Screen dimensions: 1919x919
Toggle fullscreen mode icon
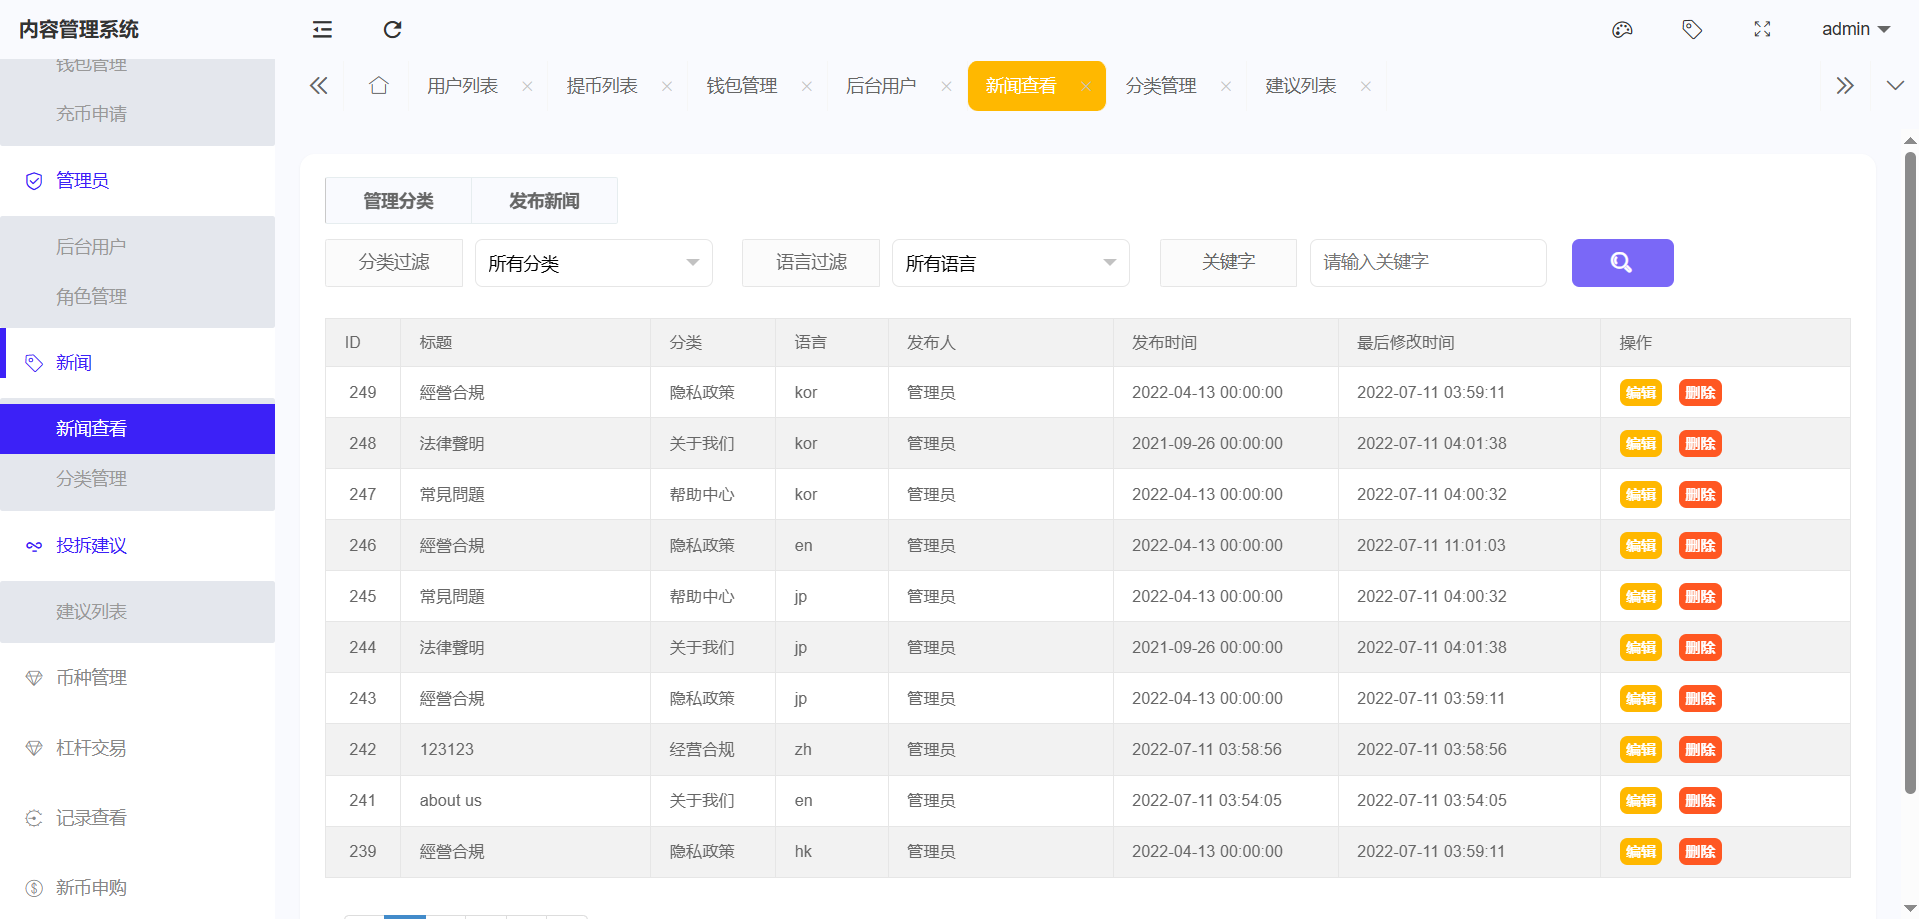tap(1762, 30)
